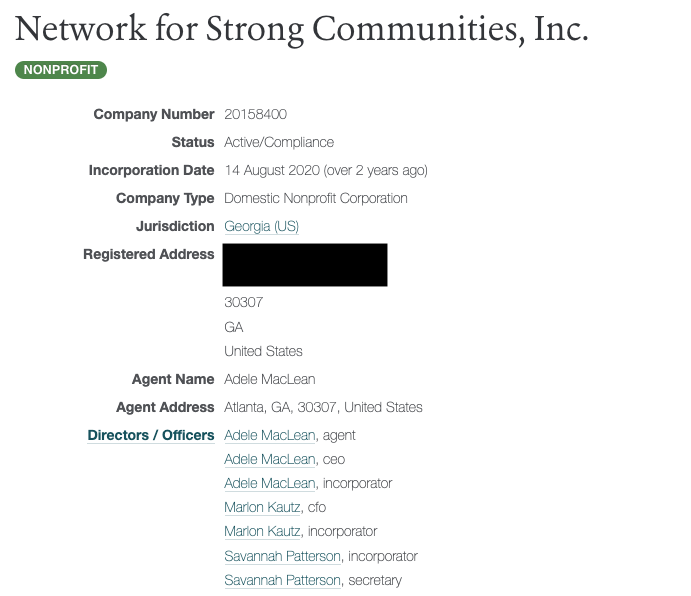Select the Savannah Patterson secretary entry
691x596 pixels.
283,580
